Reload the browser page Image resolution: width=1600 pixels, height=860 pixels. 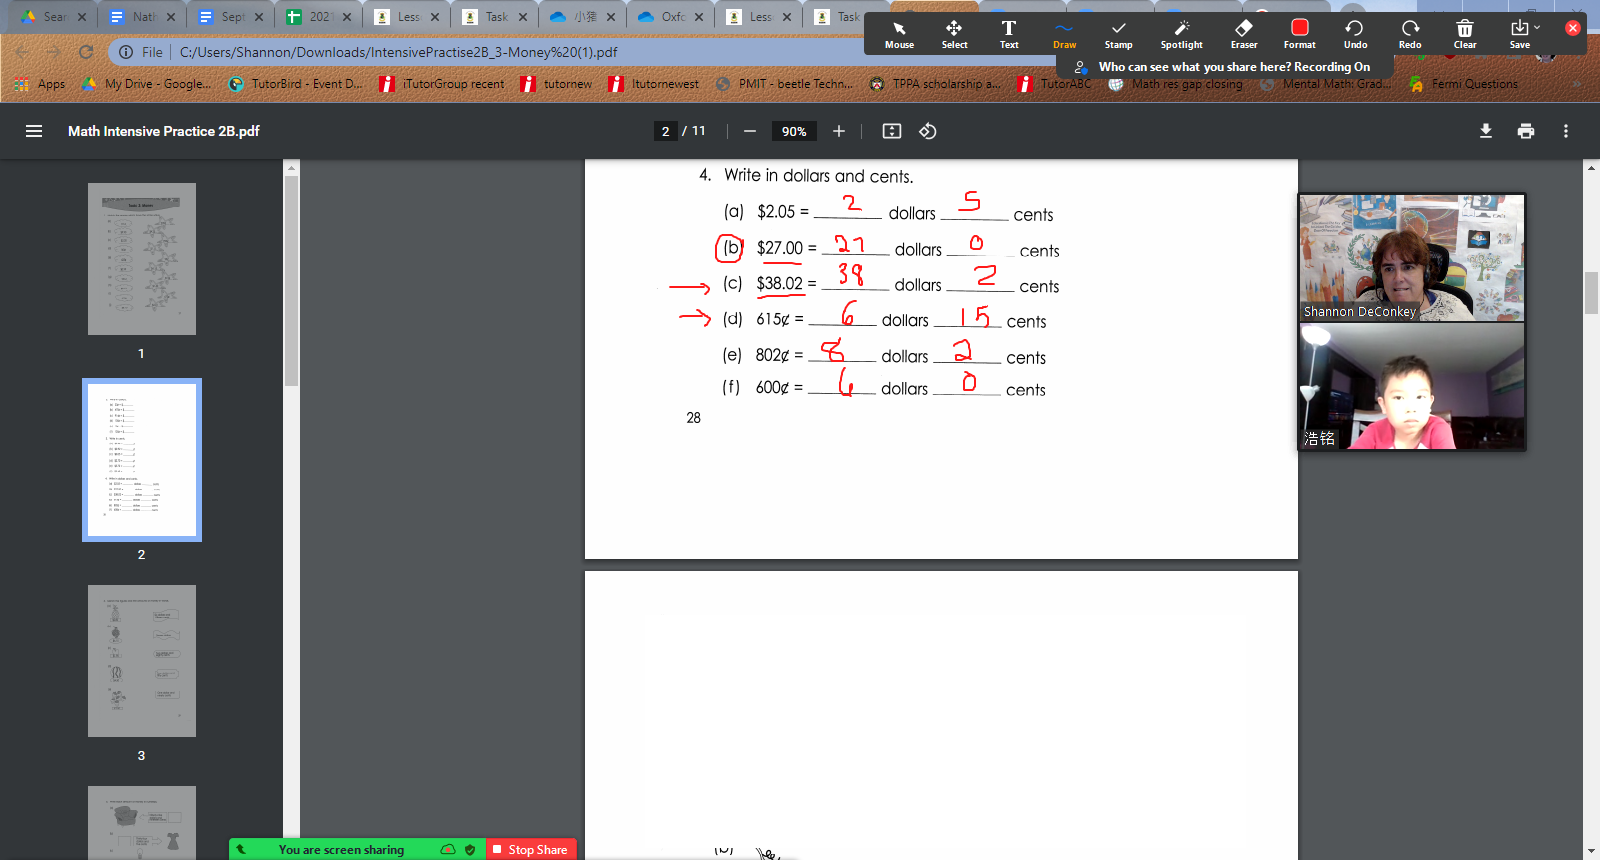coord(86,52)
